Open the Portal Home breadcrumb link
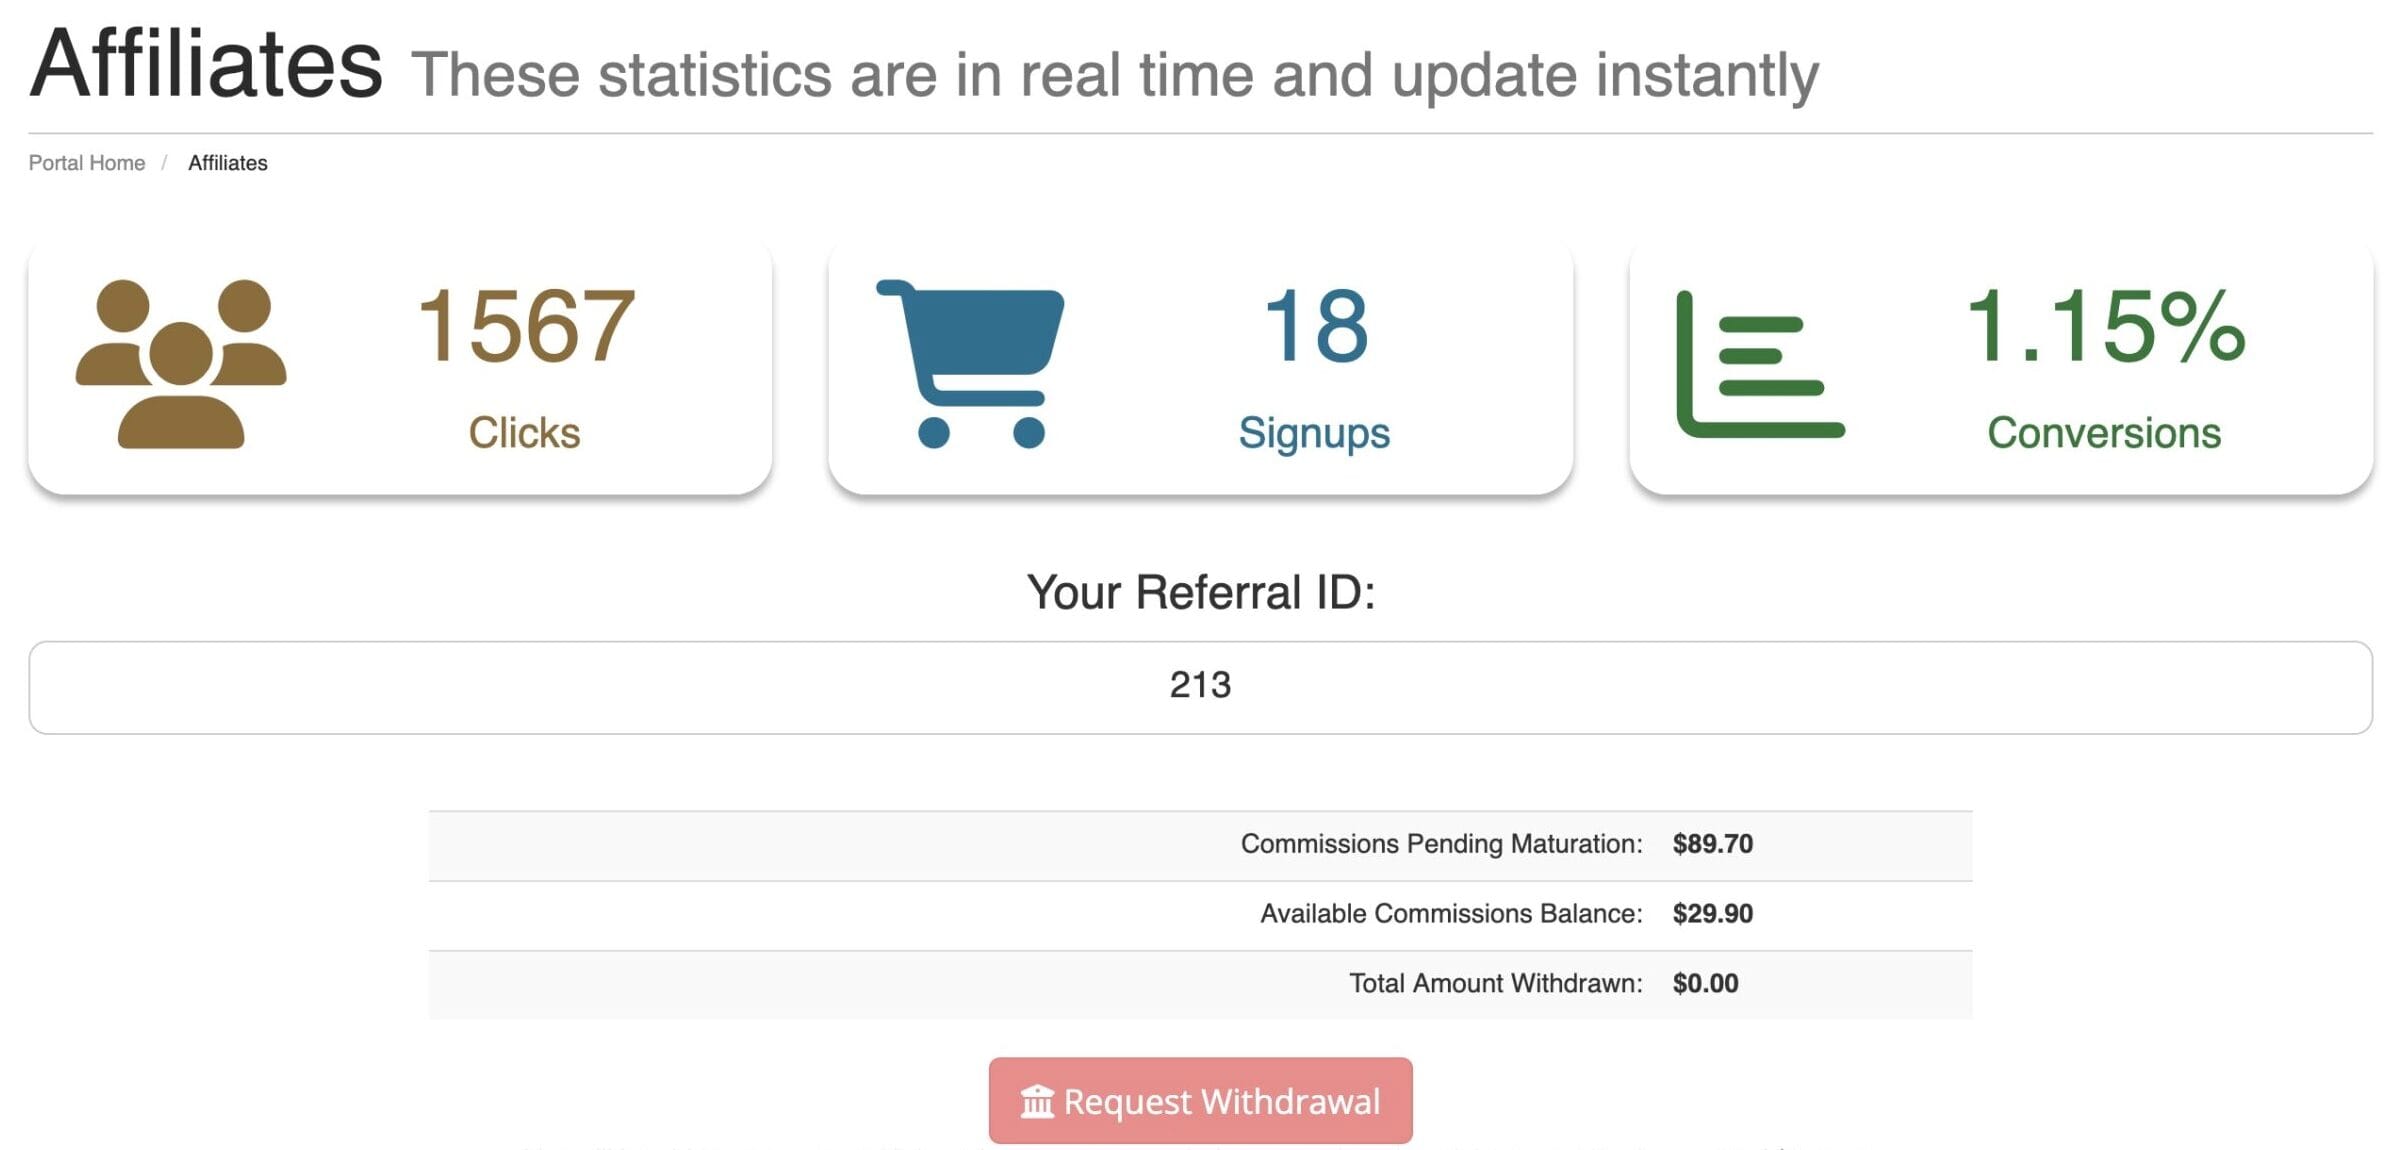 click(86, 162)
